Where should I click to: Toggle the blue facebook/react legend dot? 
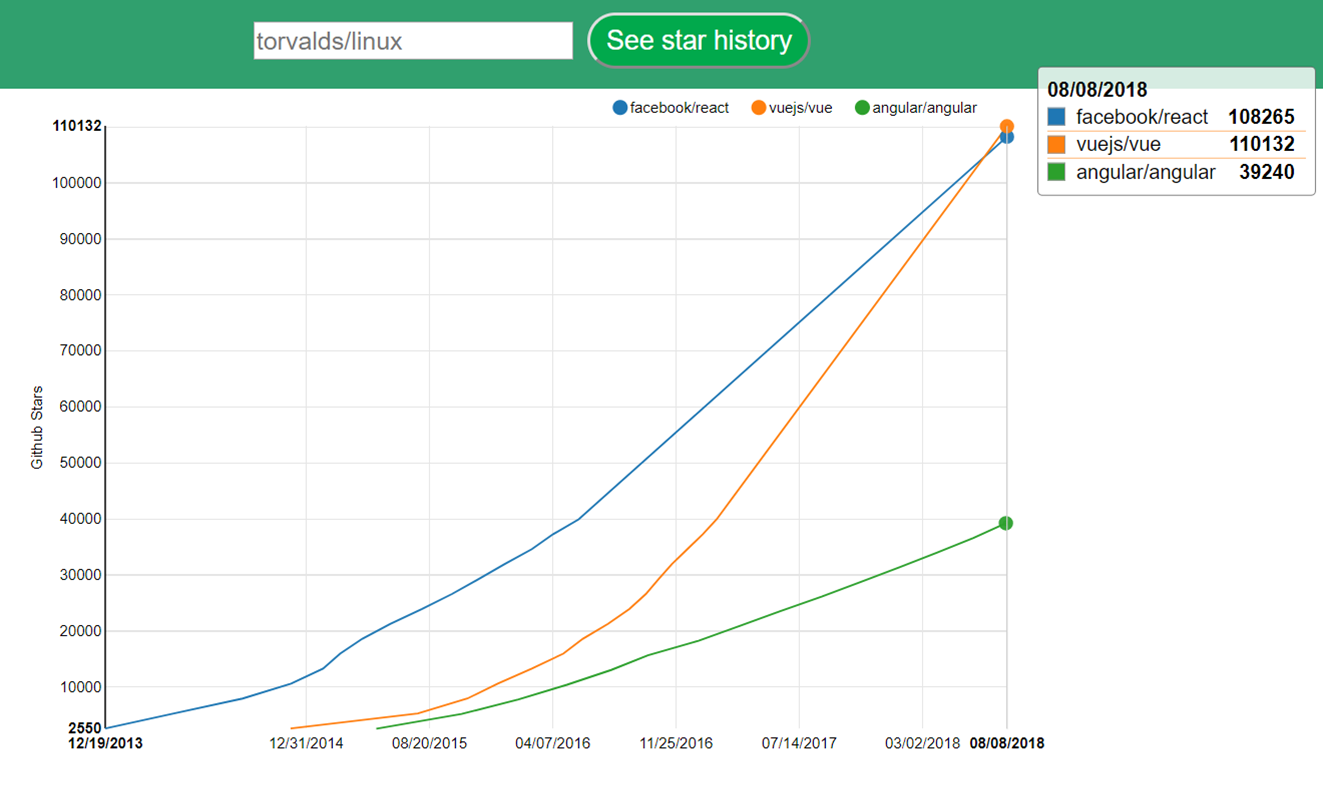(x=620, y=108)
